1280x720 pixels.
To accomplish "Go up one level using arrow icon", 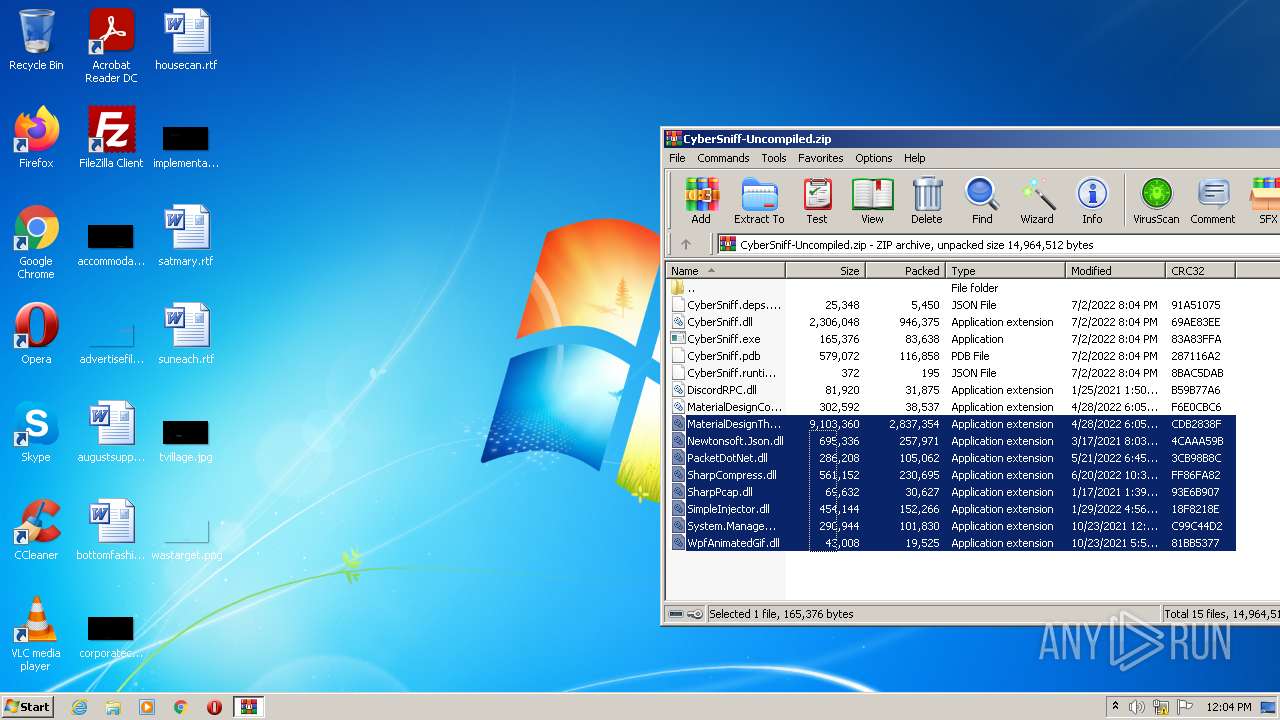I will (x=686, y=244).
